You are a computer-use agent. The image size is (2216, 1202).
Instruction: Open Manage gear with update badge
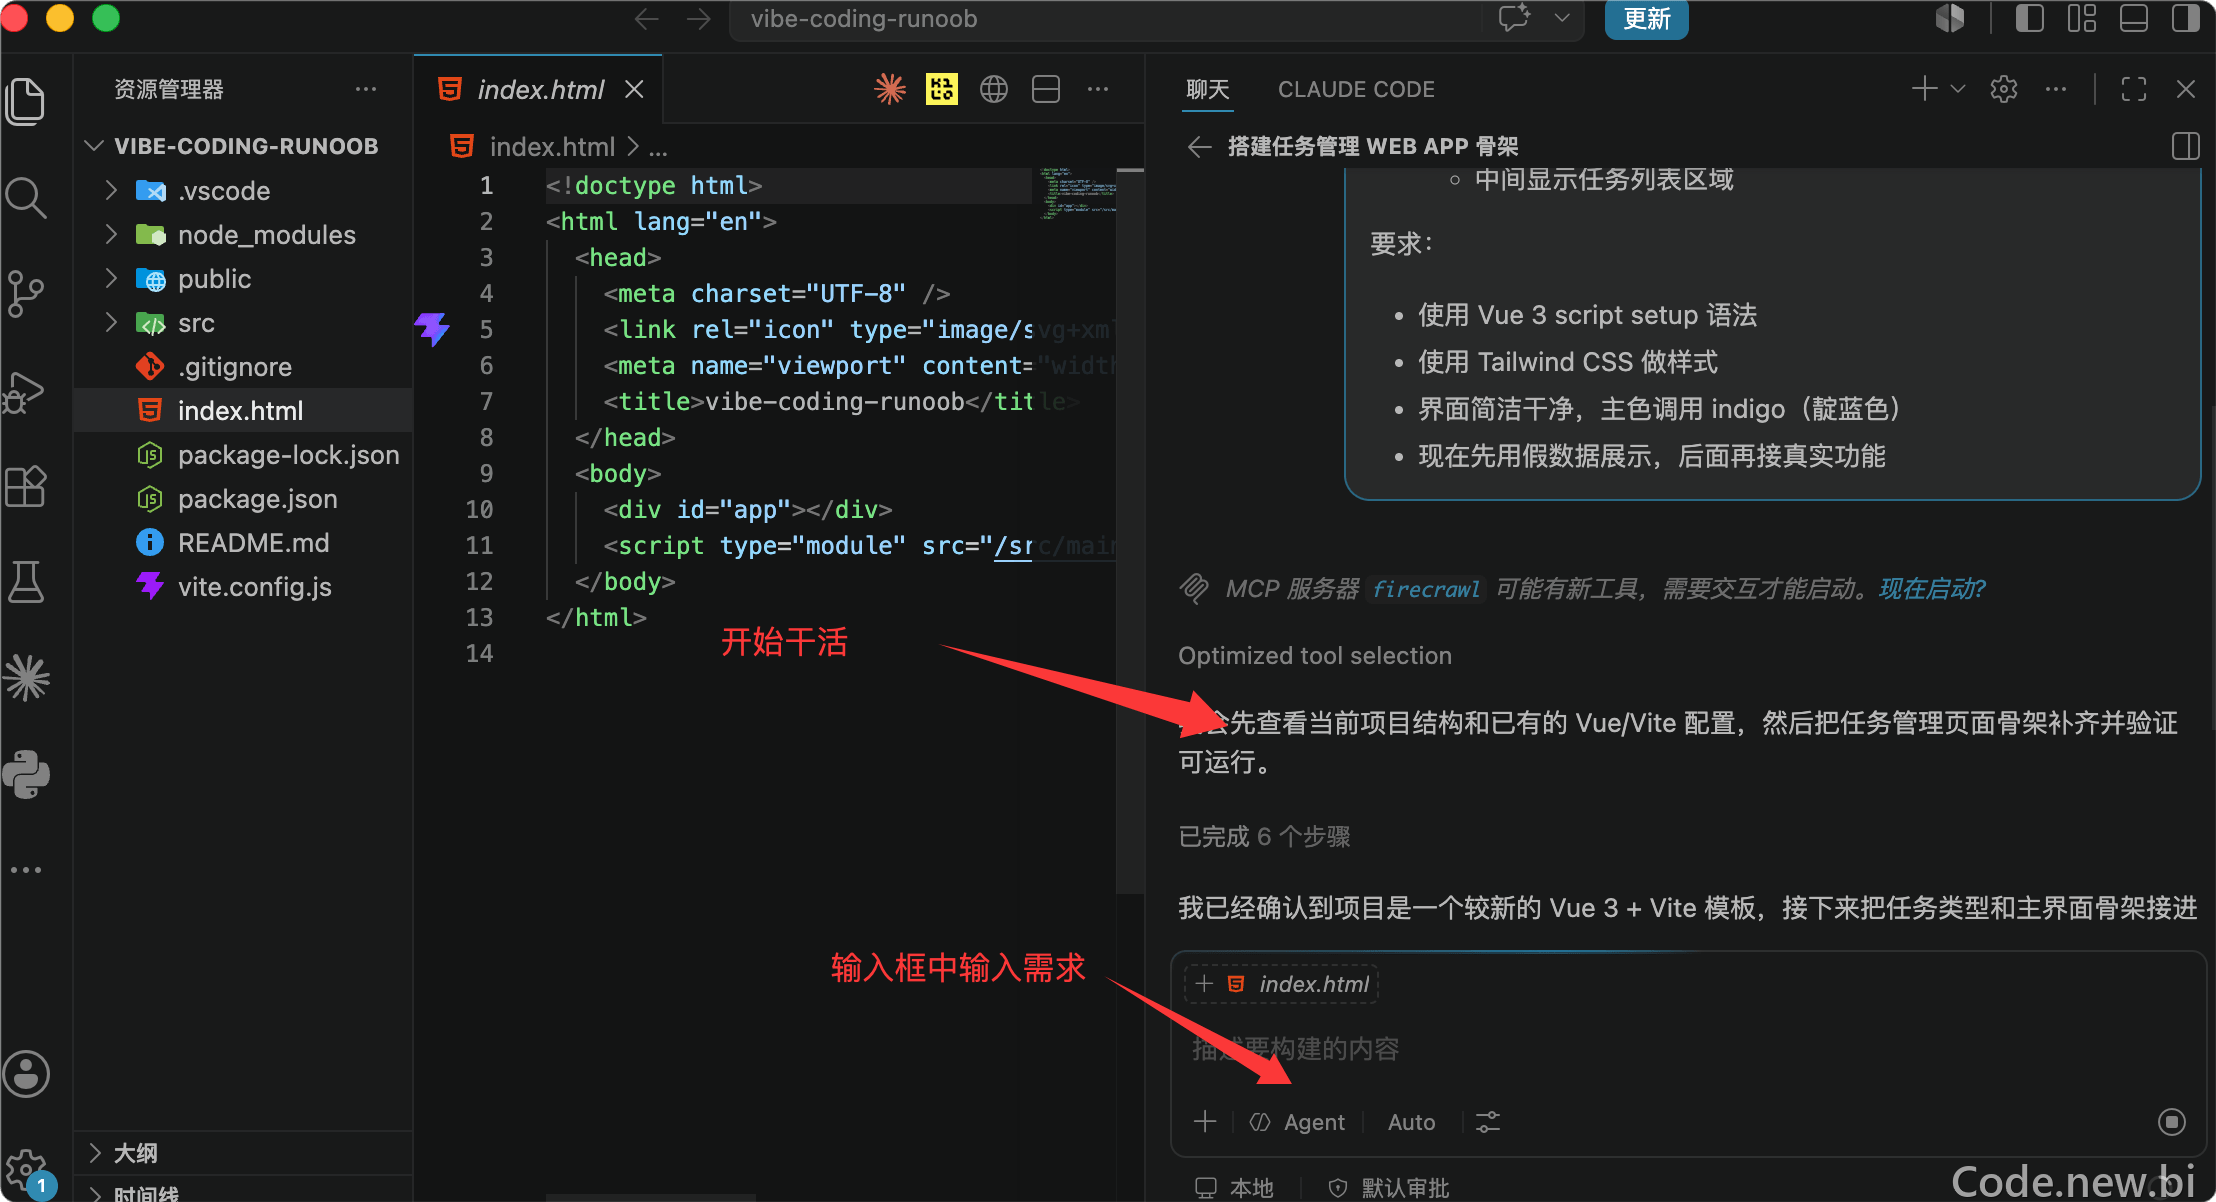tap(26, 1170)
